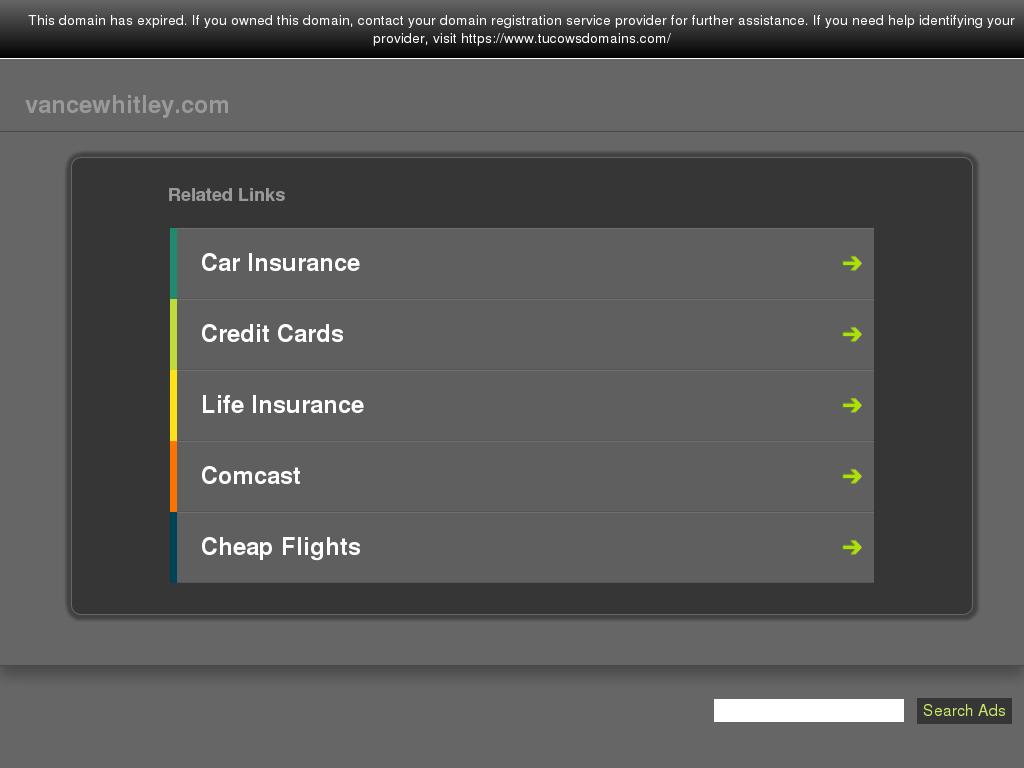
Task: Click the arrow icon beside Credit Cards
Action: [x=851, y=334]
